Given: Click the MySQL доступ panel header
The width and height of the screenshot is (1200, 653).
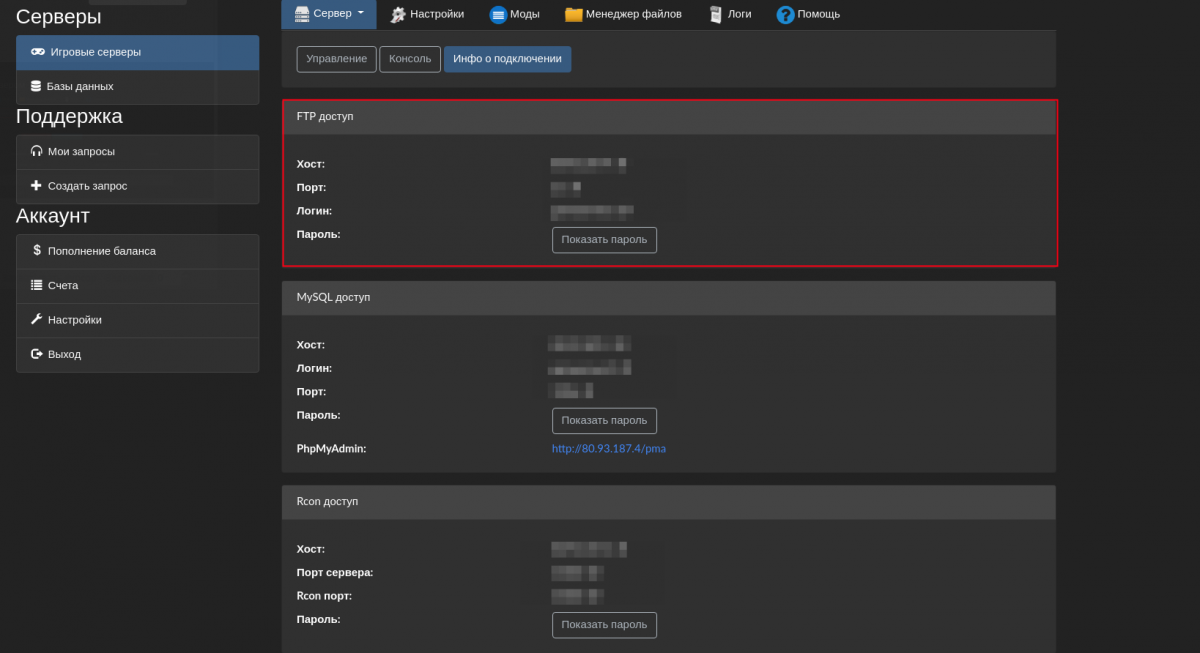Looking at the screenshot, I should click(669, 298).
